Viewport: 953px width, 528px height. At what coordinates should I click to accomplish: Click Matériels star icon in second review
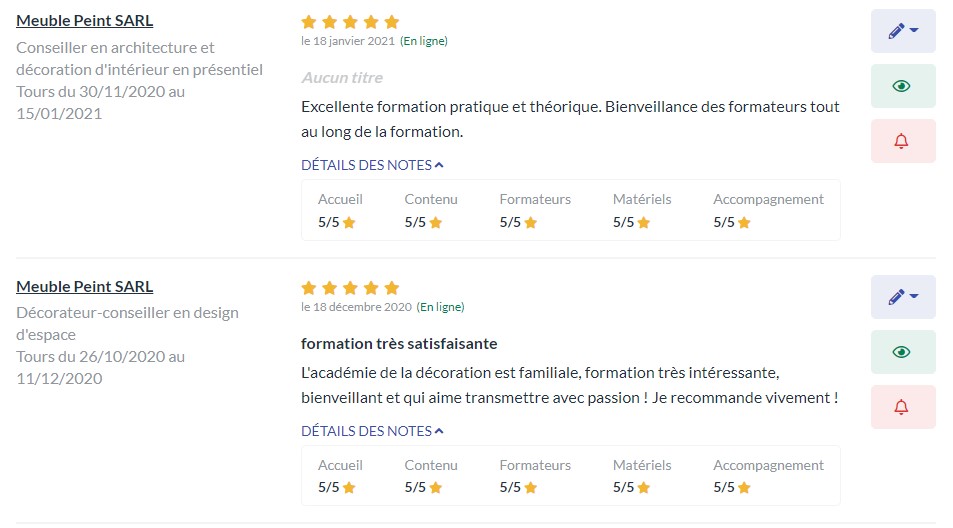click(644, 487)
